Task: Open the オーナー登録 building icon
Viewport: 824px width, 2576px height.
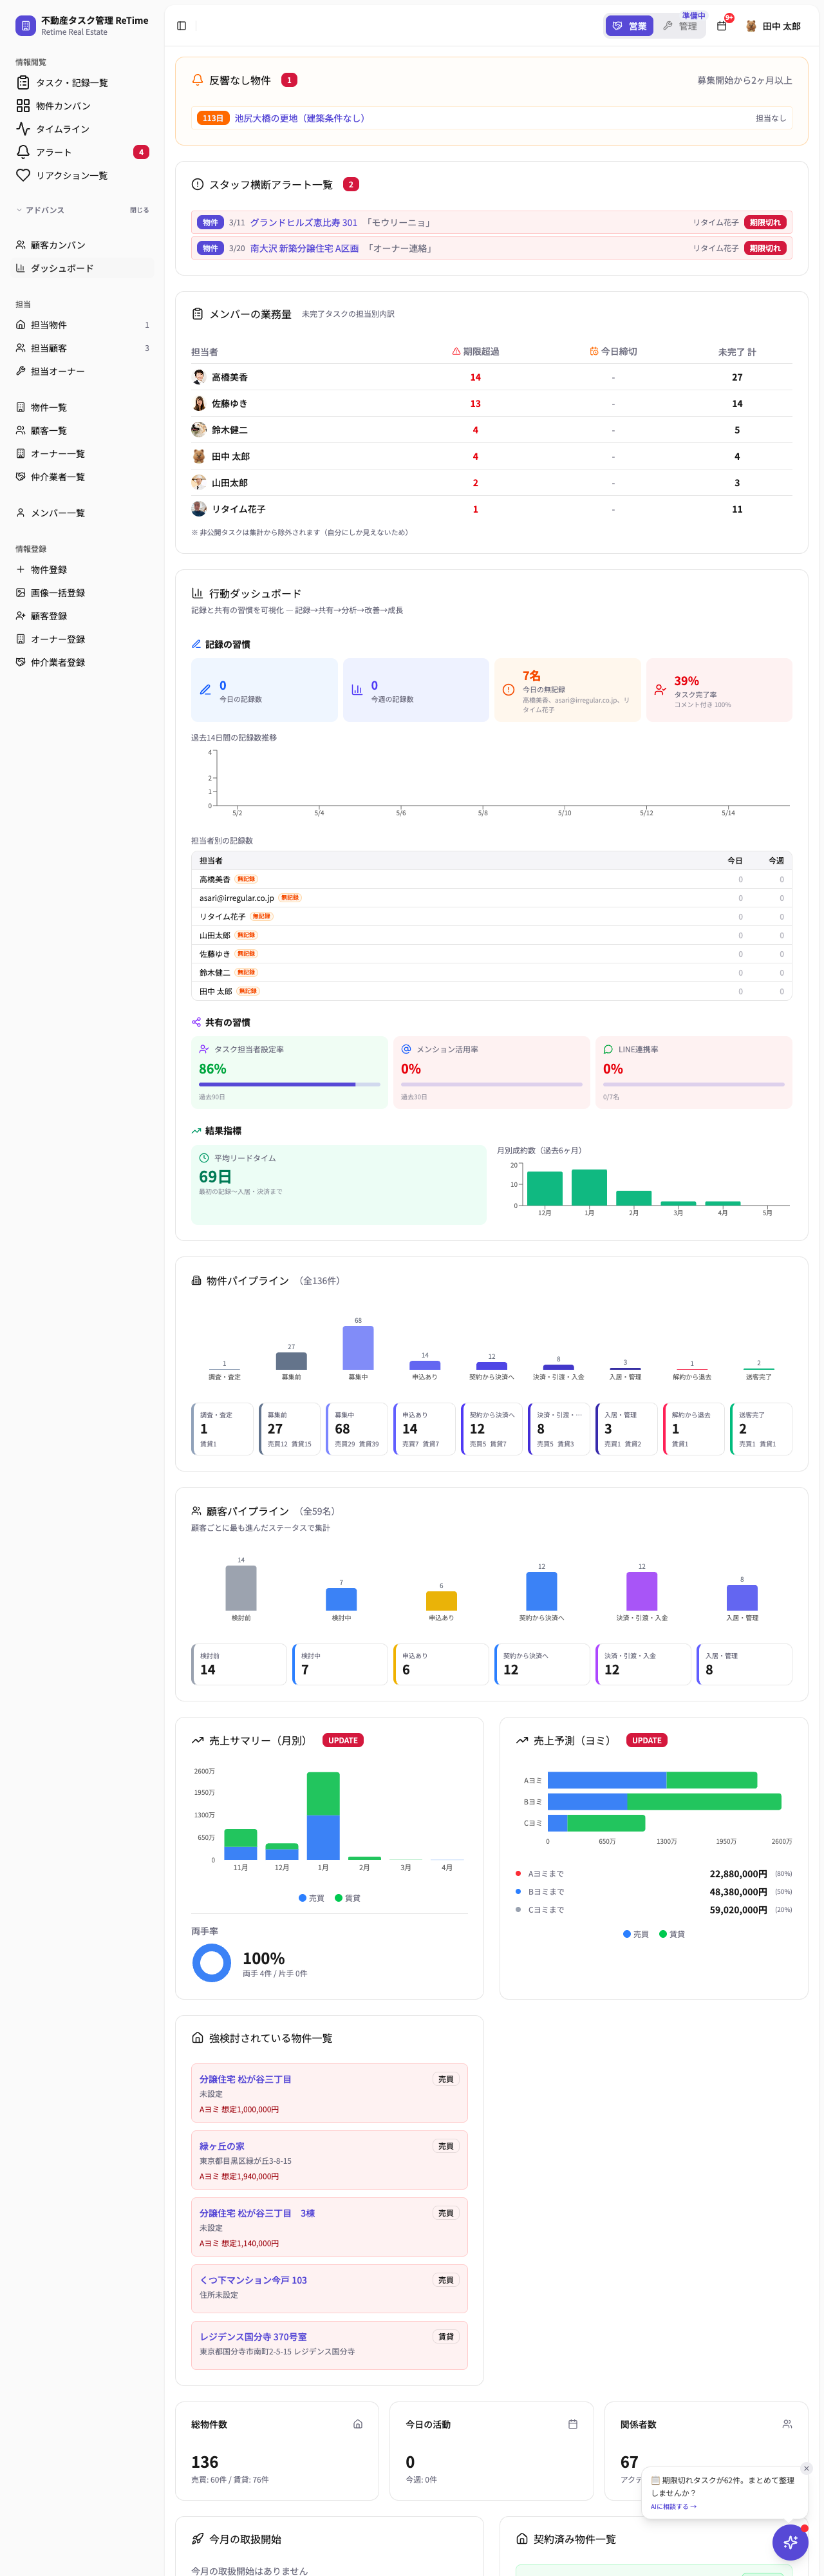Action: 20,639
